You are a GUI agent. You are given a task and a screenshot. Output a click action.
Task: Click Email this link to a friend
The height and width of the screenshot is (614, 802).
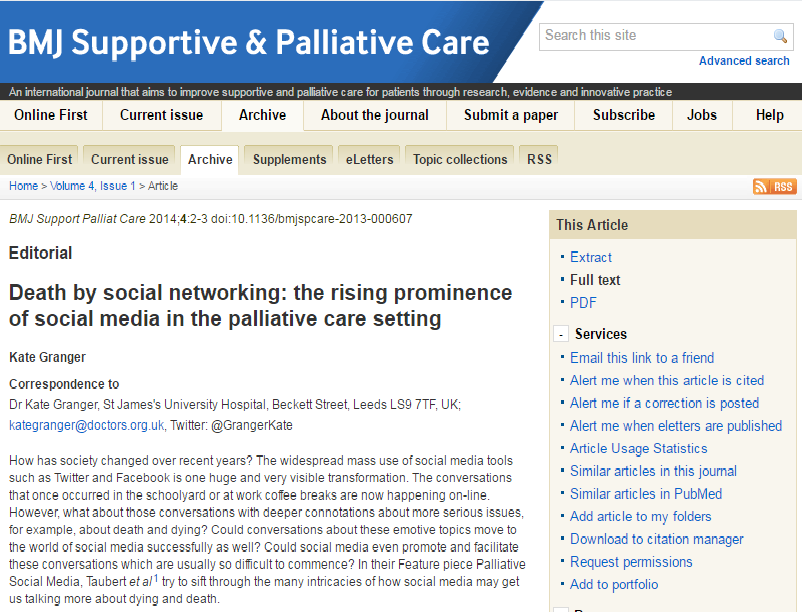pyautogui.click(x=642, y=358)
